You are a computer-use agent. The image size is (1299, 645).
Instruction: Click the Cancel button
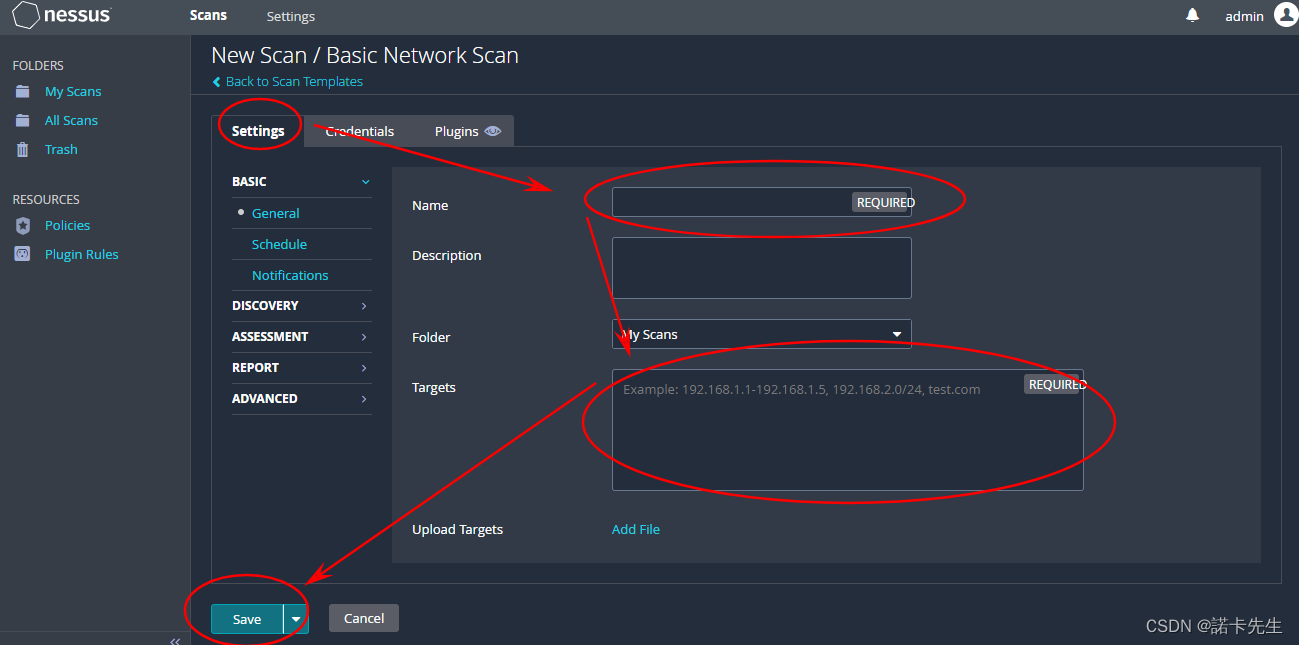[364, 618]
